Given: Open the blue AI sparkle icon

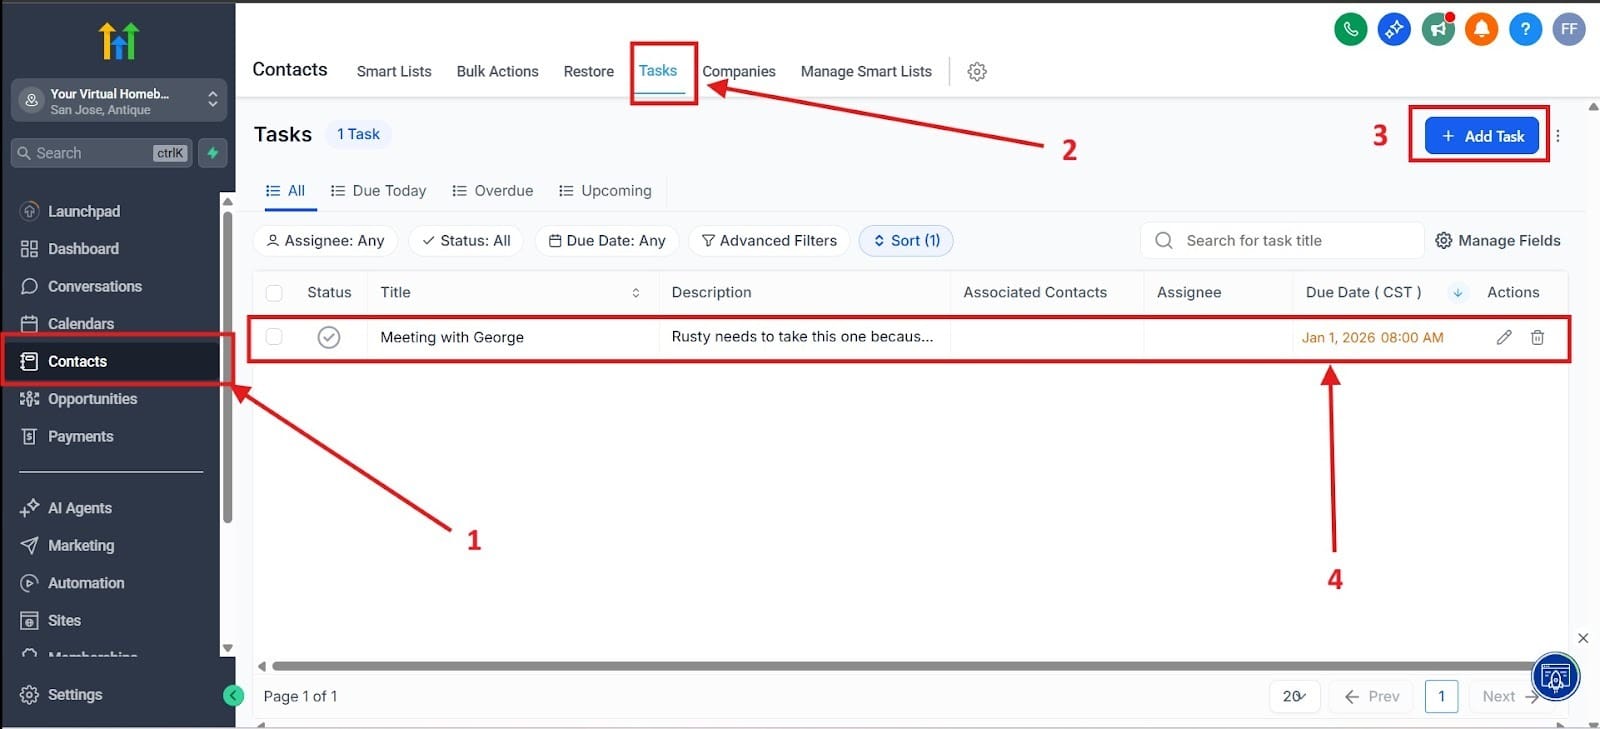Looking at the screenshot, I should tap(1394, 29).
